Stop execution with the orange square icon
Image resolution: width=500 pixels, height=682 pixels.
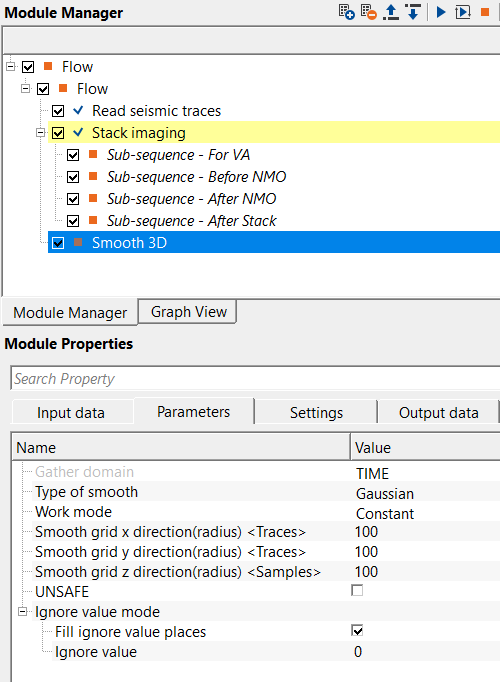[485, 12]
